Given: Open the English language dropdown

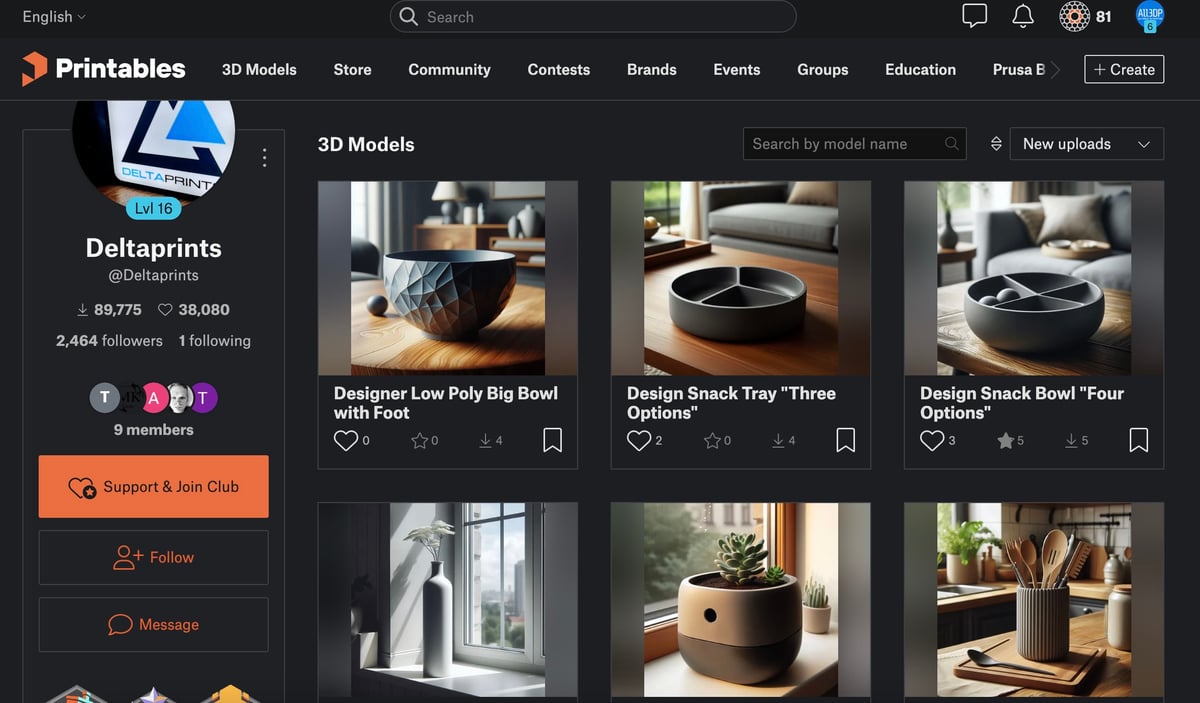Looking at the screenshot, I should pos(54,17).
